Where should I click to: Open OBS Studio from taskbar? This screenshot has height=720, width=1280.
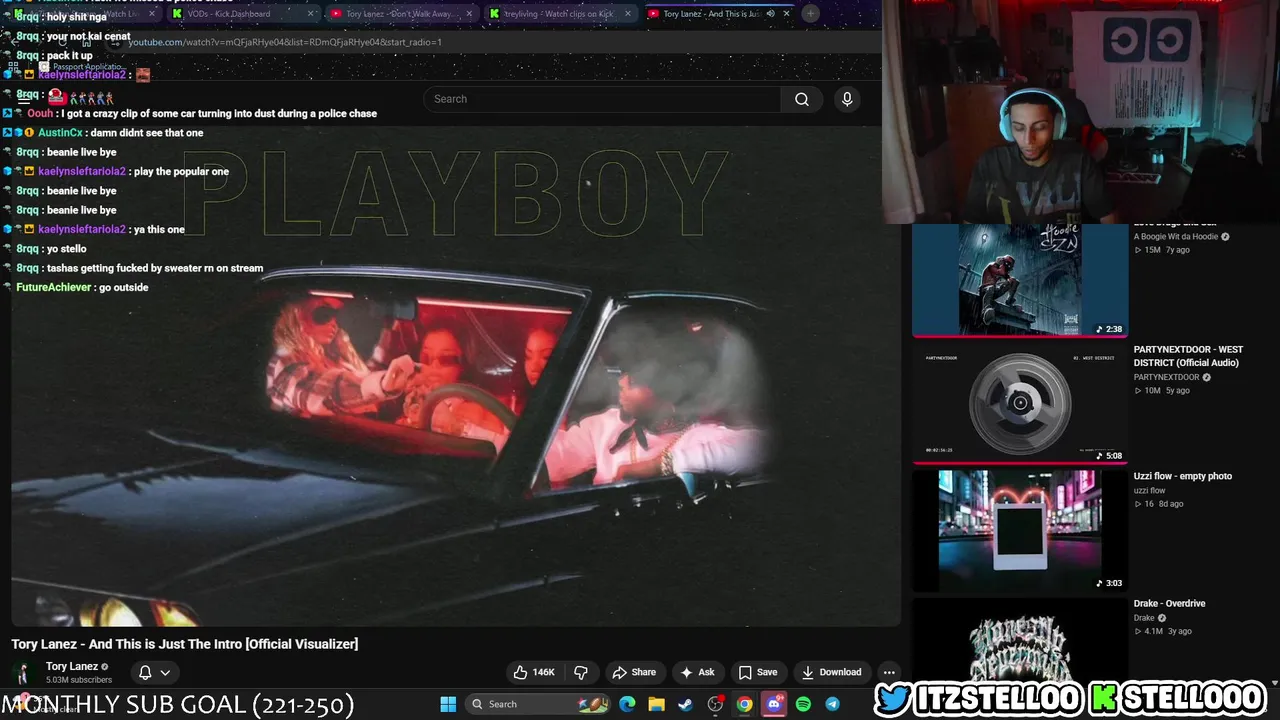[x=715, y=704]
